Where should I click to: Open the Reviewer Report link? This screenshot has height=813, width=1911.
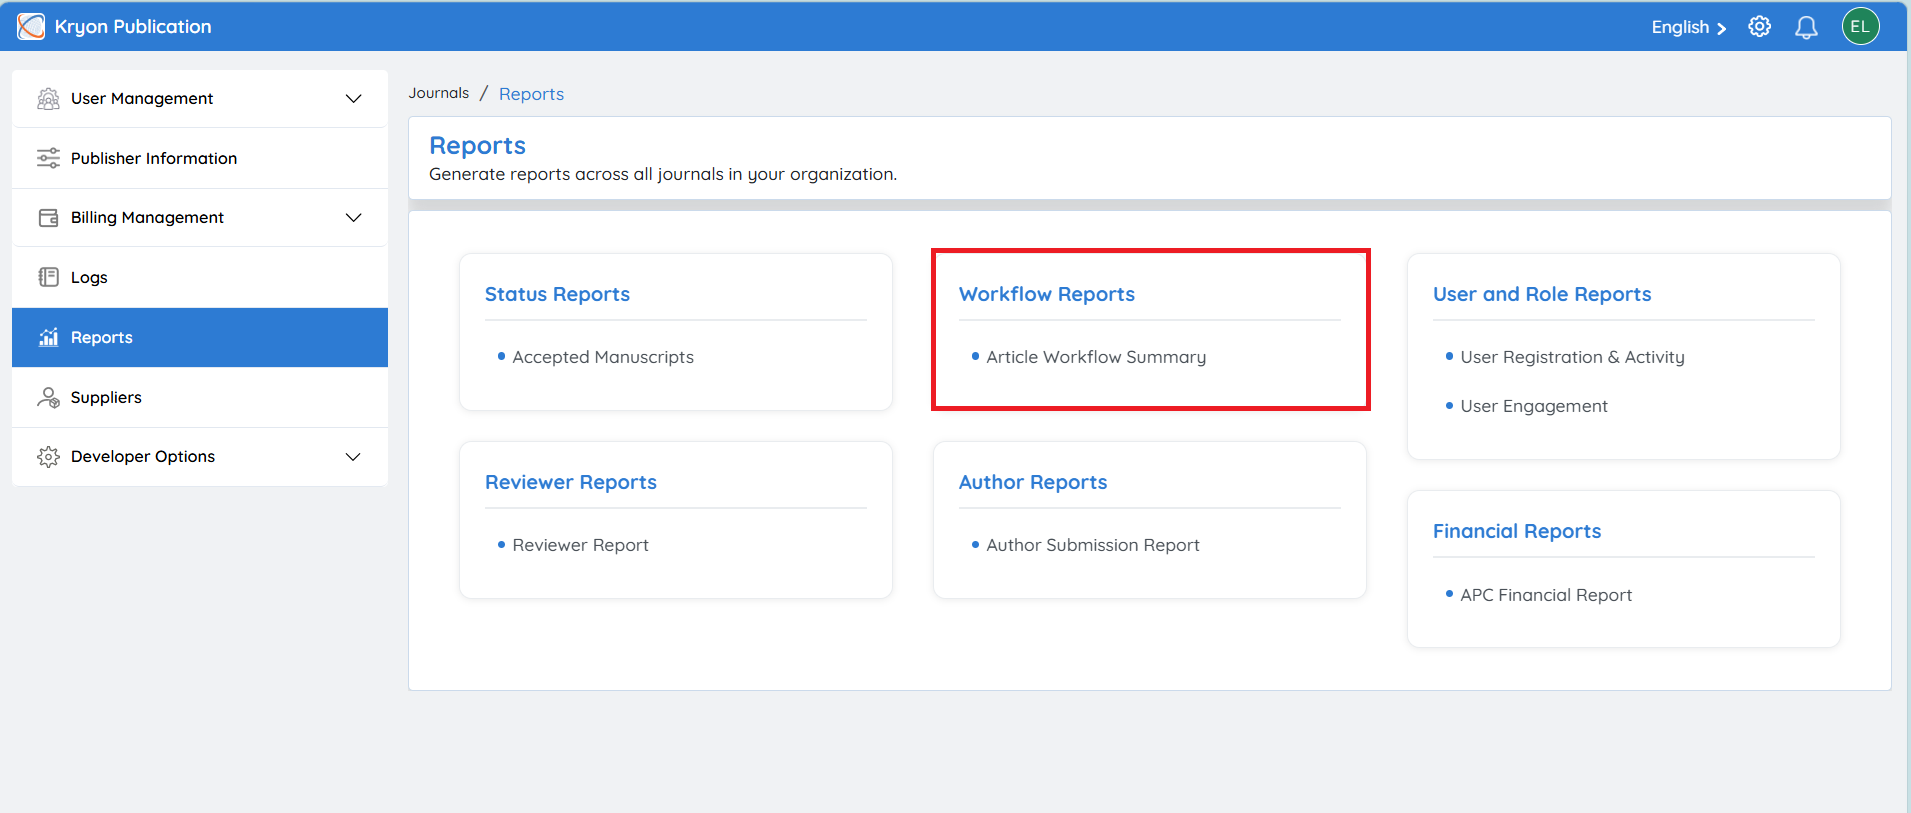click(580, 545)
